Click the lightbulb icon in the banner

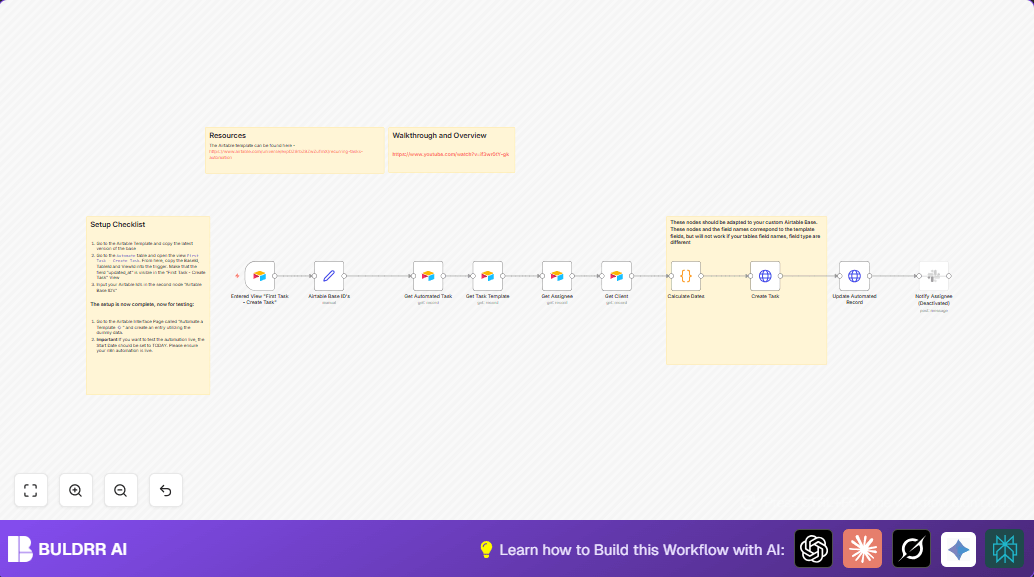tap(486, 549)
